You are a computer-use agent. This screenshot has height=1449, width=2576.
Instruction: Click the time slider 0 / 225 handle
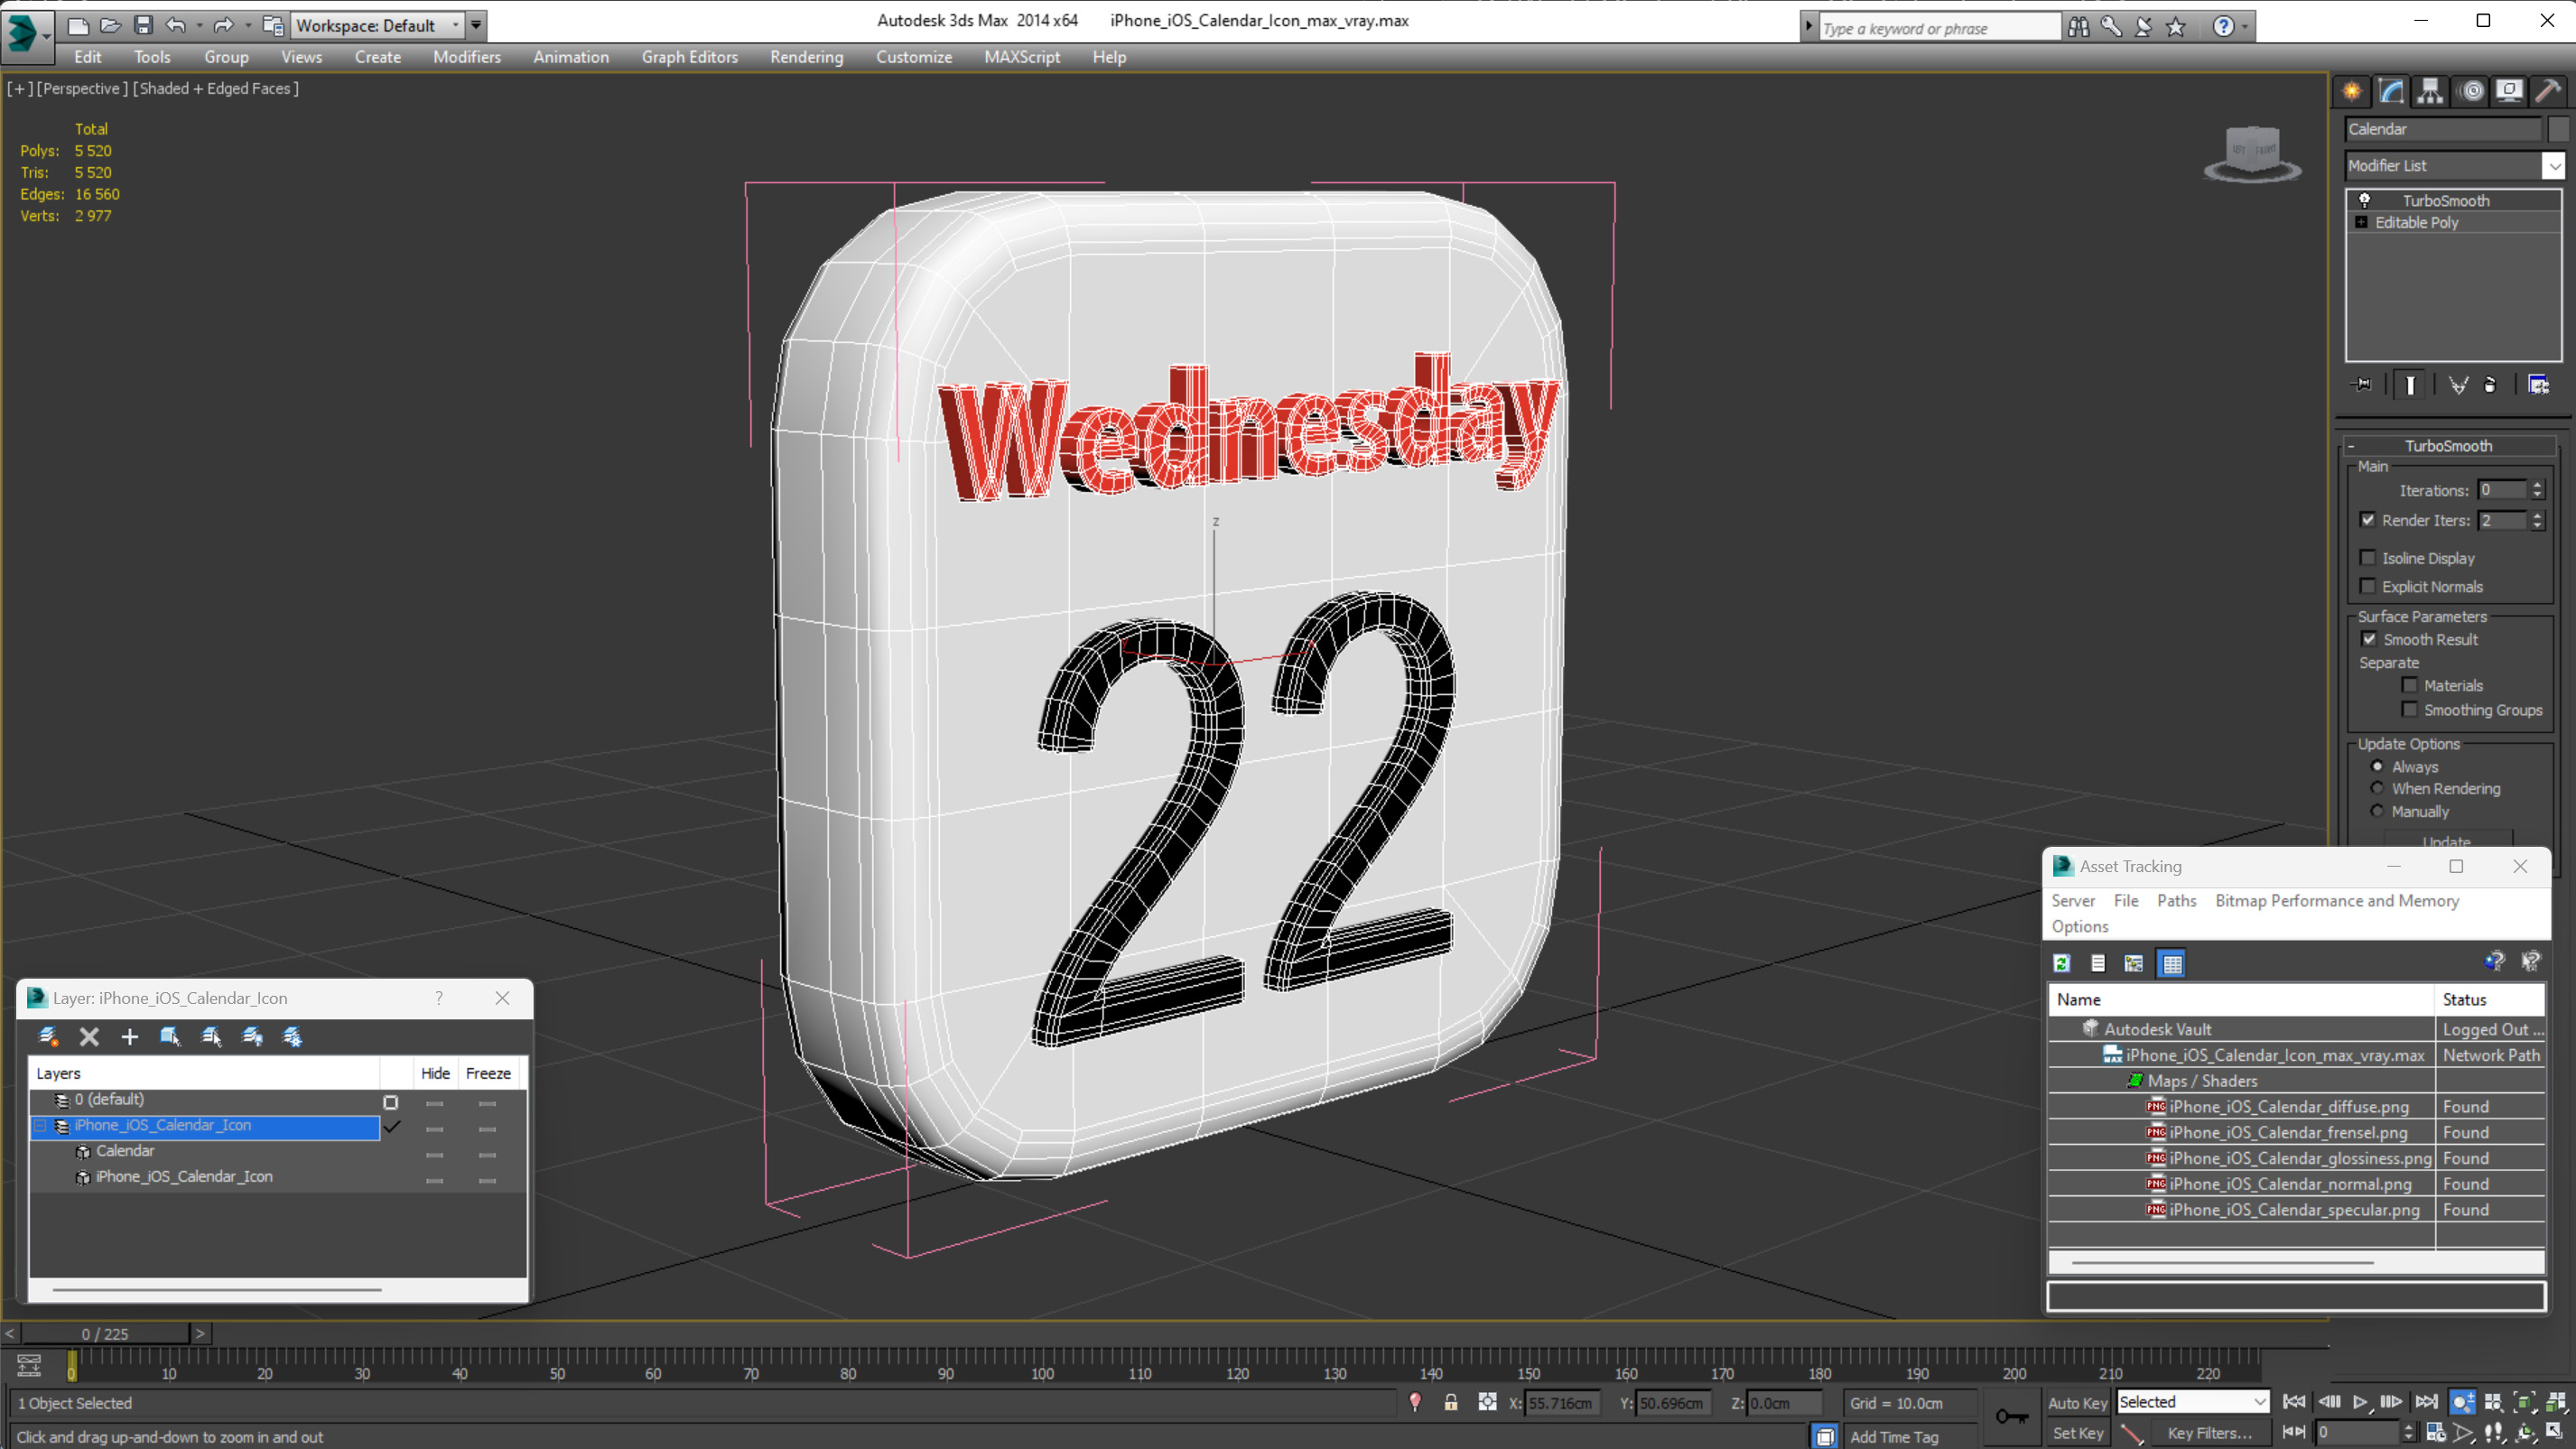point(105,1333)
